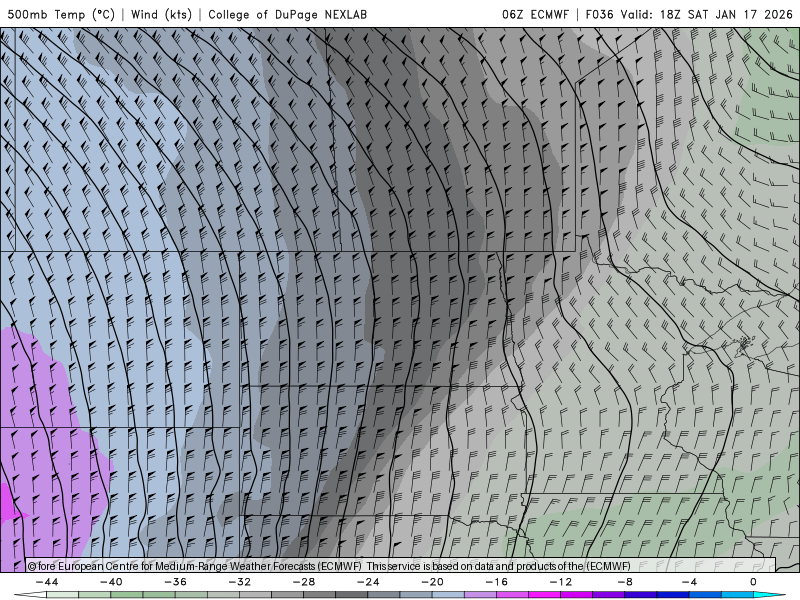Click the "F036" forecast hour label
This screenshot has width=800, height=600.
(x=599, y=14)
